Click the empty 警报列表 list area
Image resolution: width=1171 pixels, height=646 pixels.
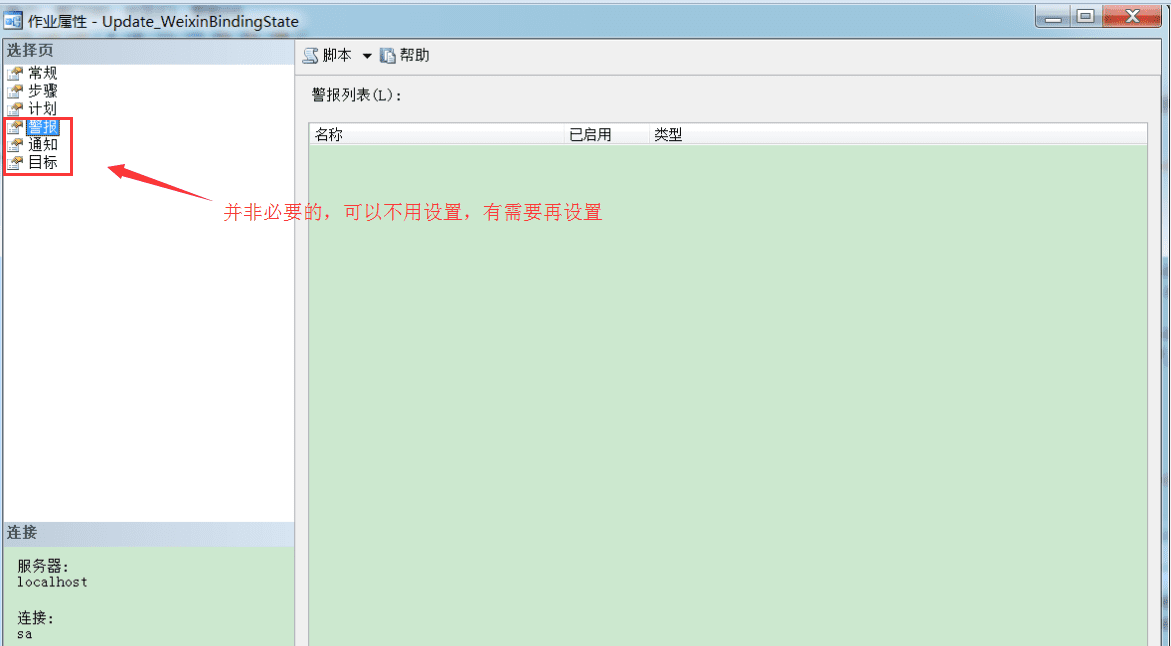coord(728,394)
